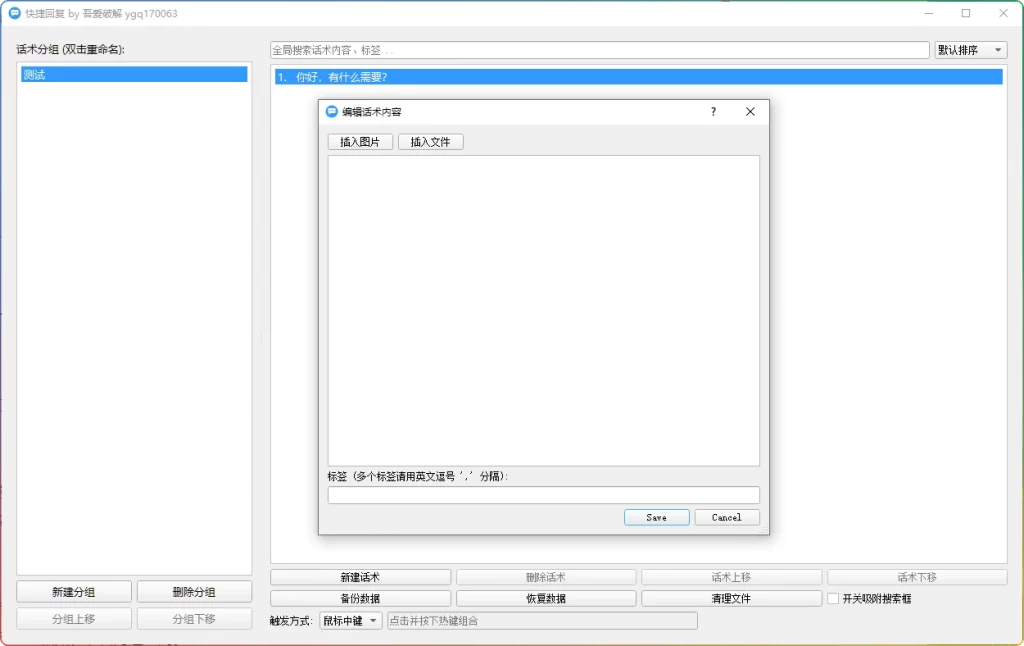Click the 新建分组 button
1024x646 pixels.
pos(71,591)
